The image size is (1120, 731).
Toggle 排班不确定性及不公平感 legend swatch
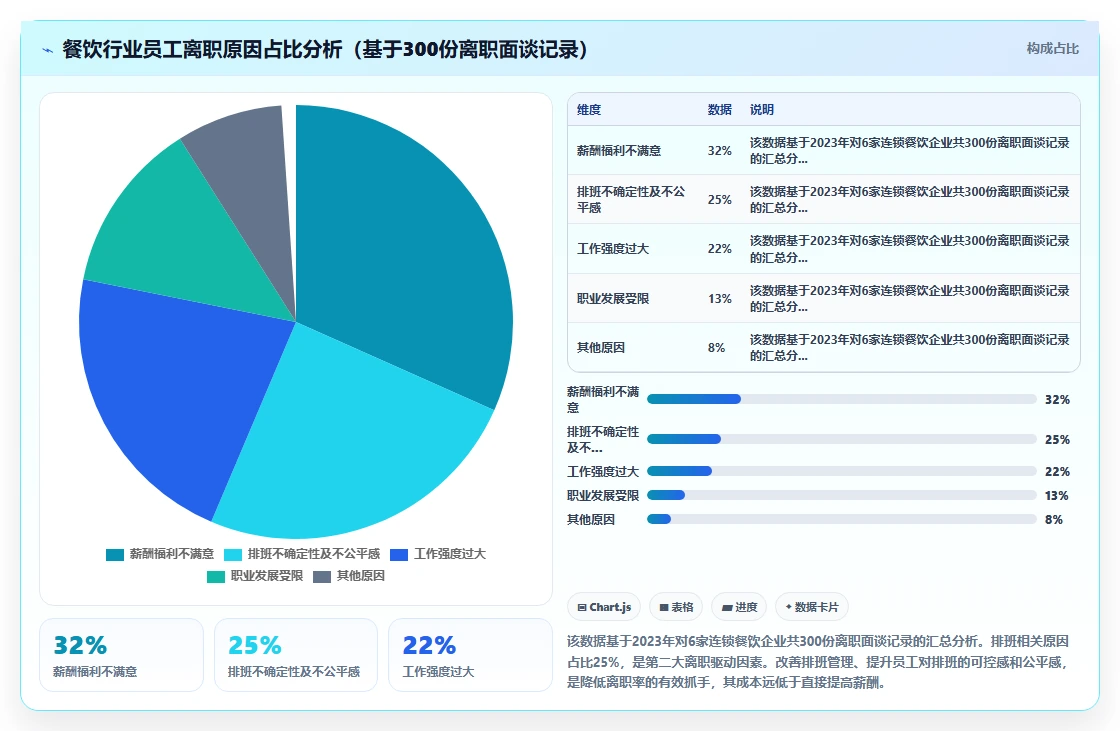point(233,555)
